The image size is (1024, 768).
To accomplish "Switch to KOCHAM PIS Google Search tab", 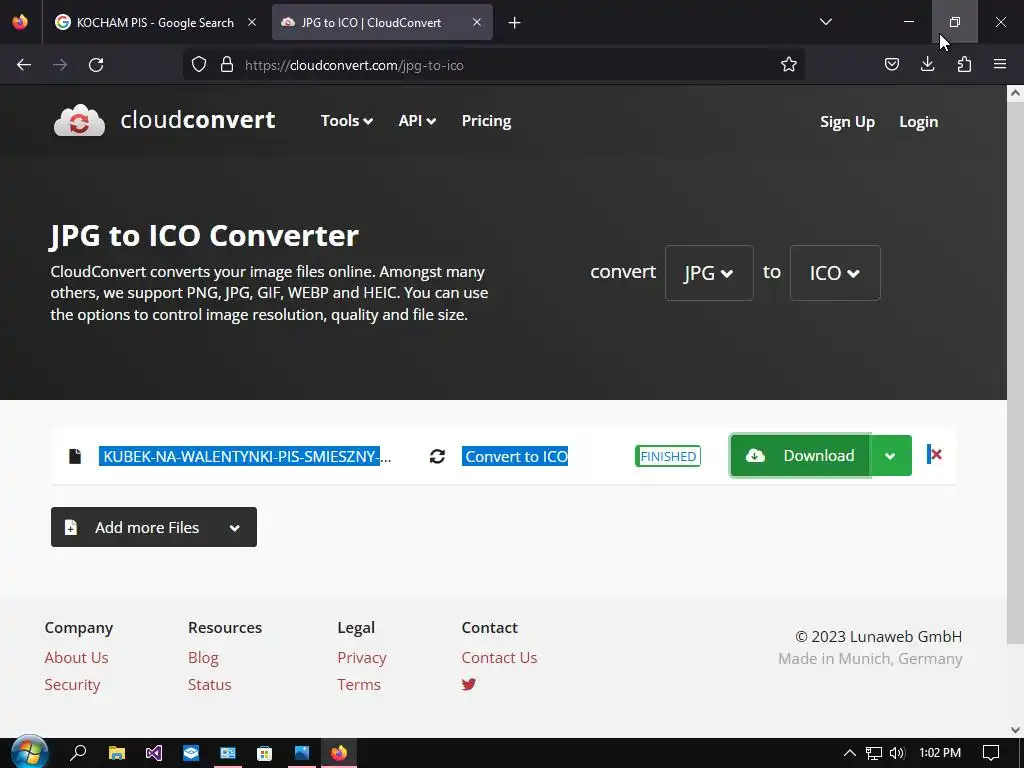I will (x=155, y=23).
